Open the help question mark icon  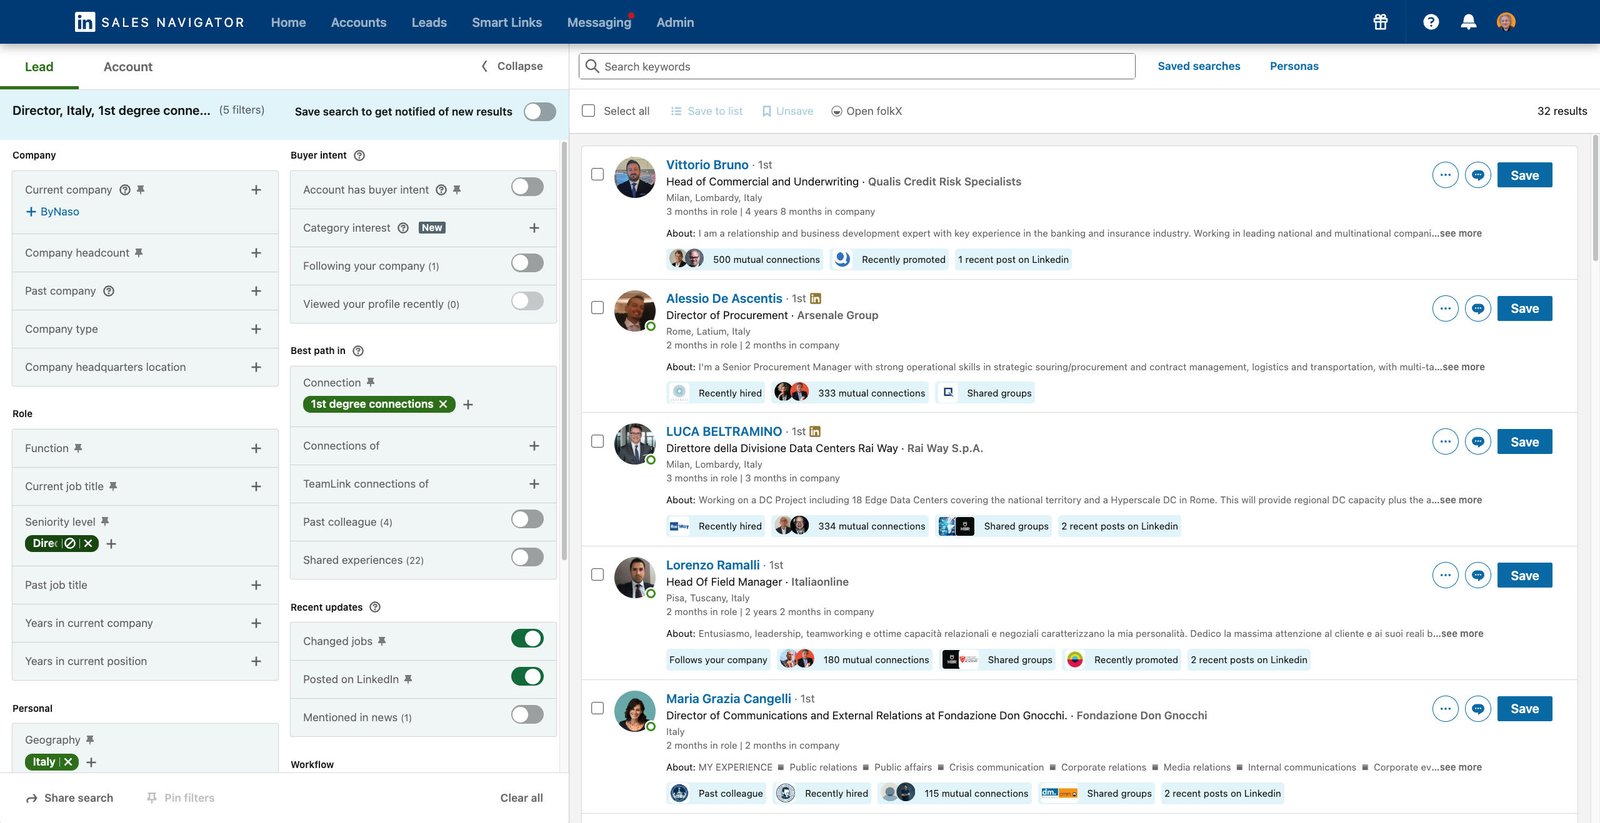[1431, 22]
